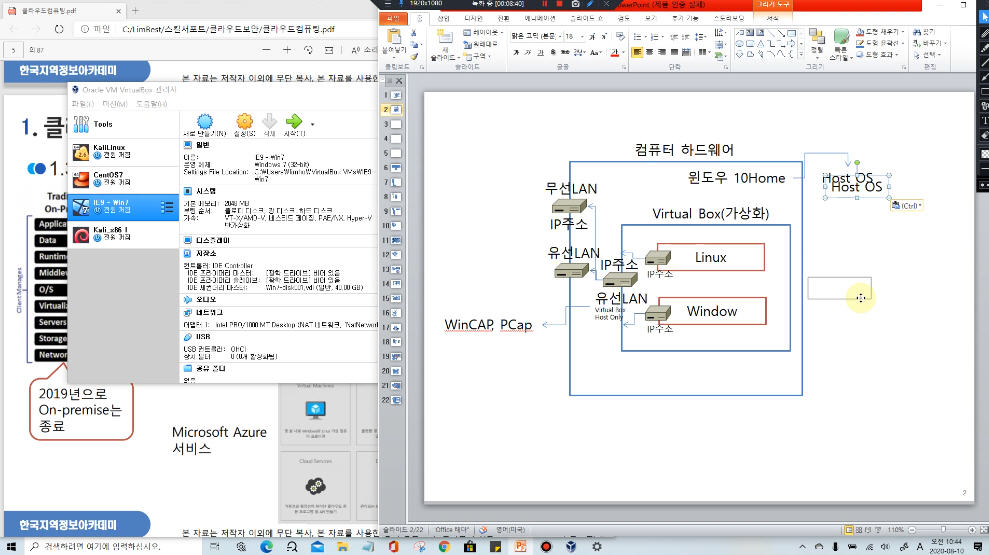This screenshot has height=555, width=989.
Task: Click the Stop recording red square button
Action: coord(558,4)
